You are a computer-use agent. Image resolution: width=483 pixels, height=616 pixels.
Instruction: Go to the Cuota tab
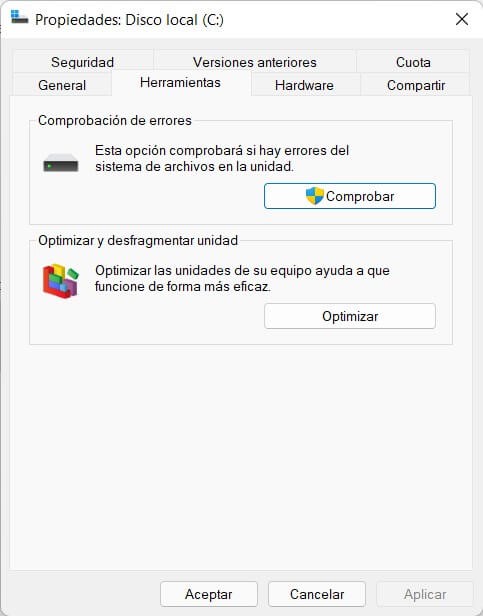(413, 62)
